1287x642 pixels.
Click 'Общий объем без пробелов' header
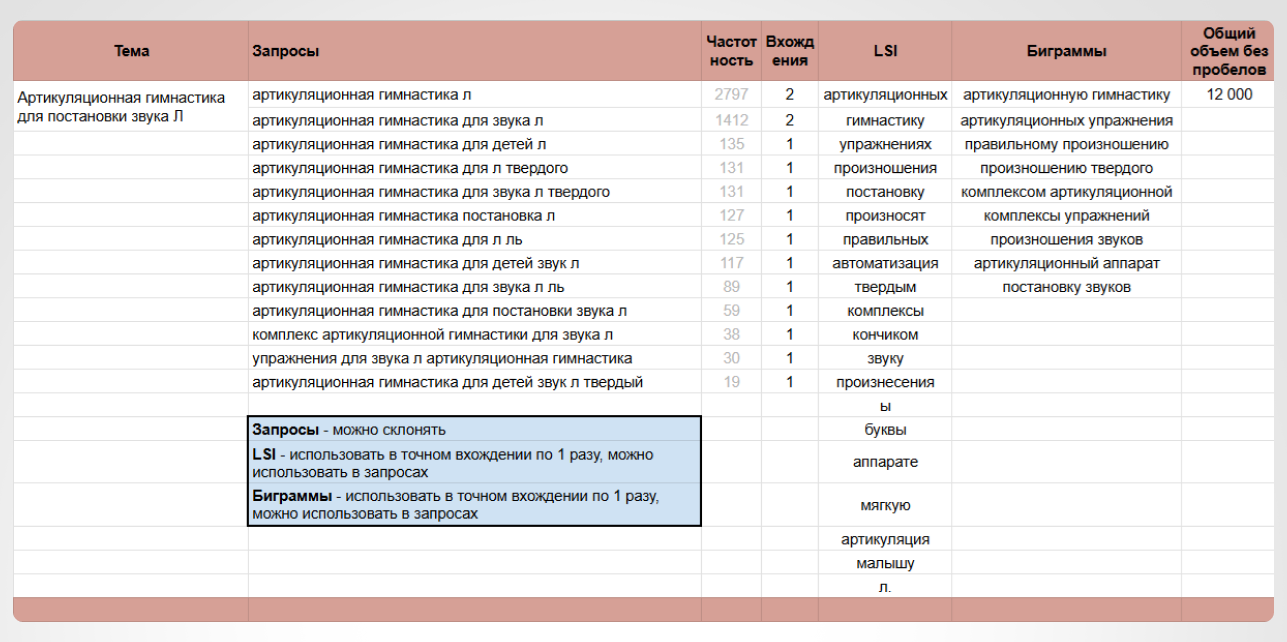1228,51
